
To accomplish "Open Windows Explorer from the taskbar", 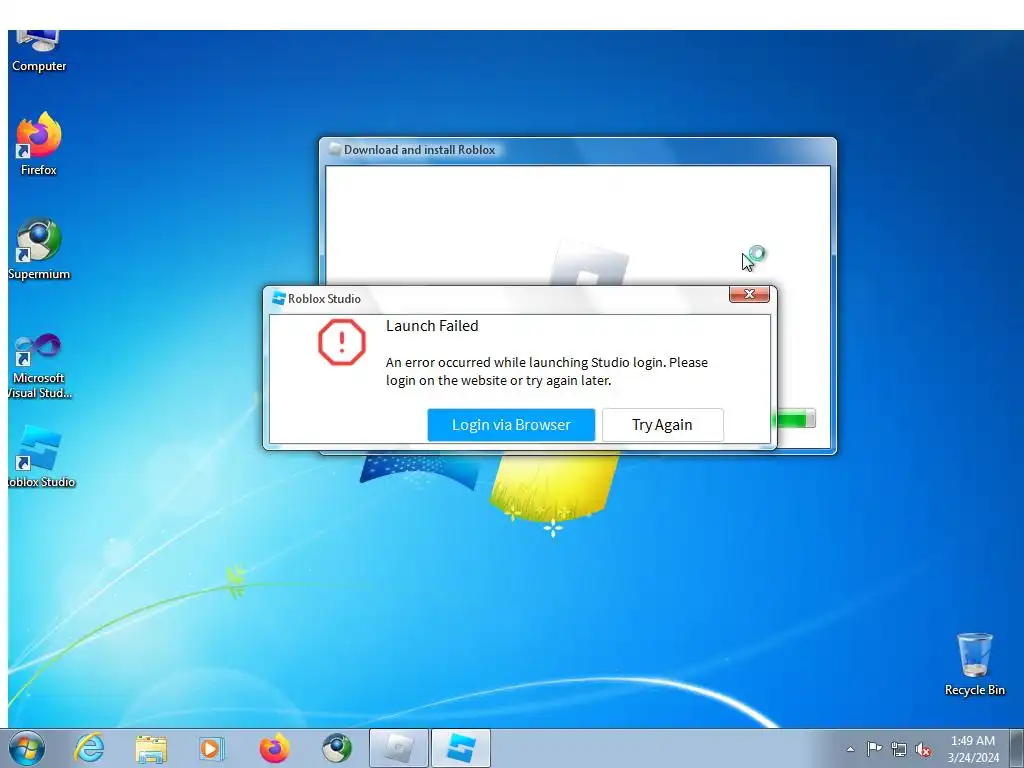I will coord(151,748).
